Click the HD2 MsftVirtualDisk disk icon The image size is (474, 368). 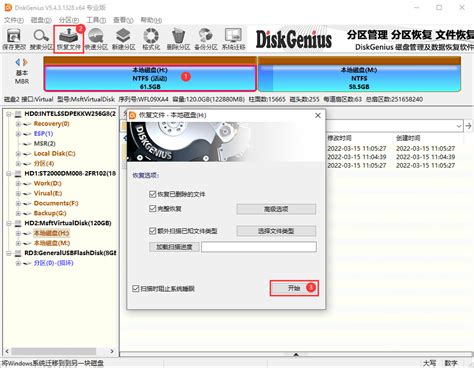(x=18, y=223)
